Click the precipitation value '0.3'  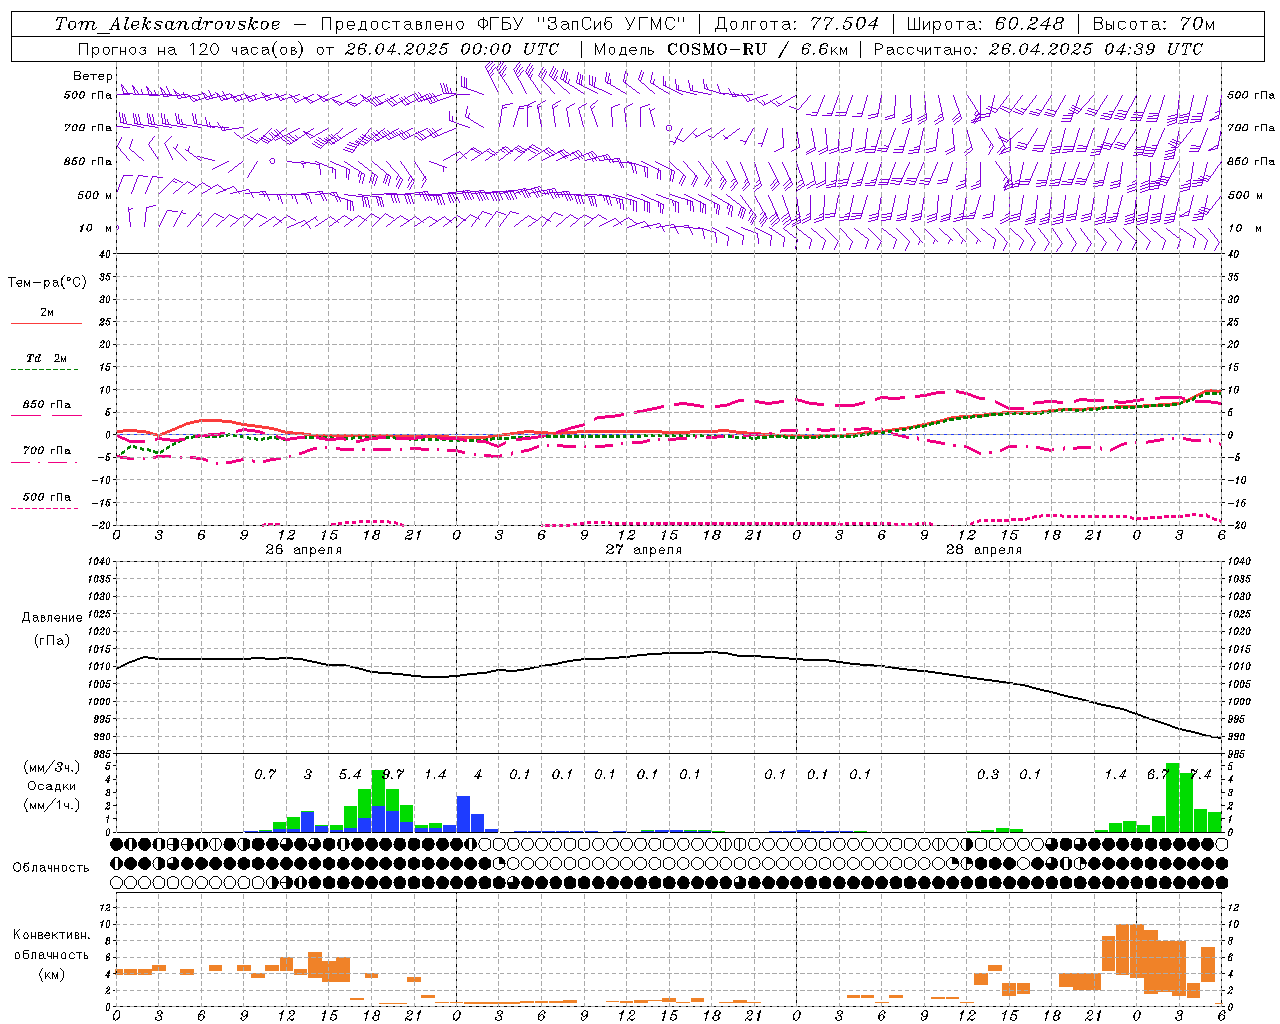pos(988,774)
